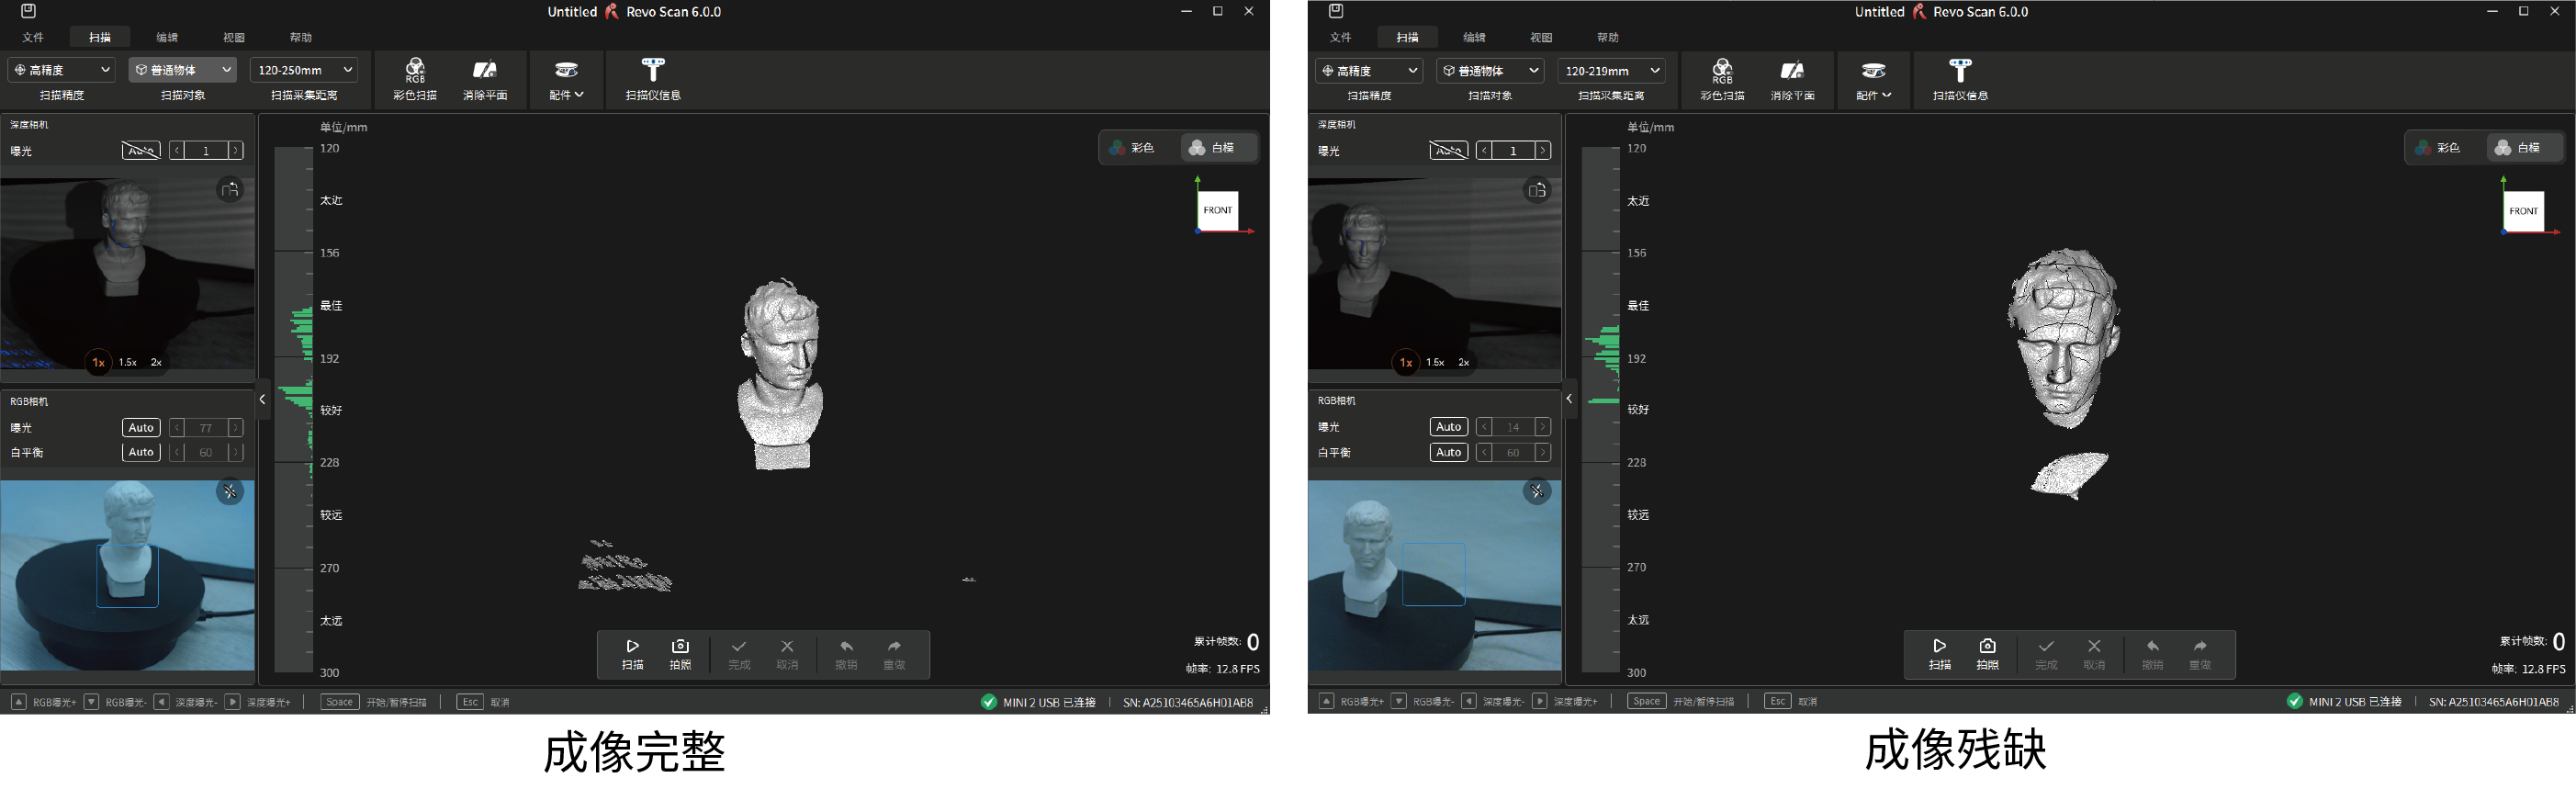Image resolution: width=2576 pixels, height=789 pixels.
Task: Click the RGB preview overlay icon, right window
Action: coord(1537,491)
